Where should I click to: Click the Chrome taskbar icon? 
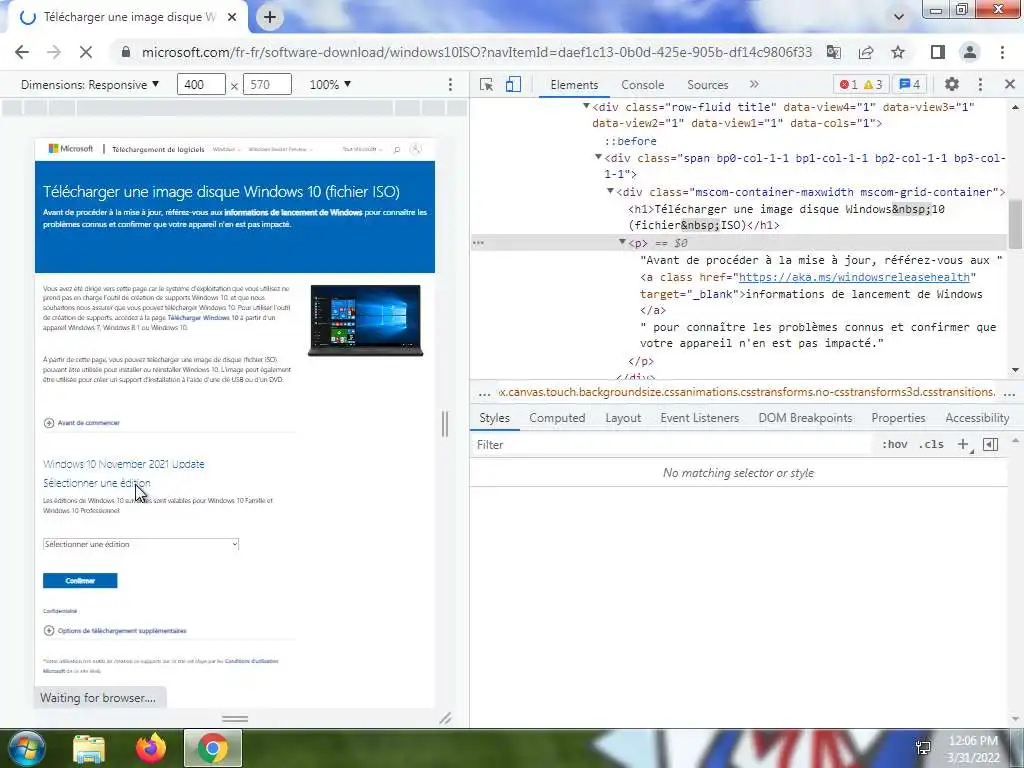[213, 748]
